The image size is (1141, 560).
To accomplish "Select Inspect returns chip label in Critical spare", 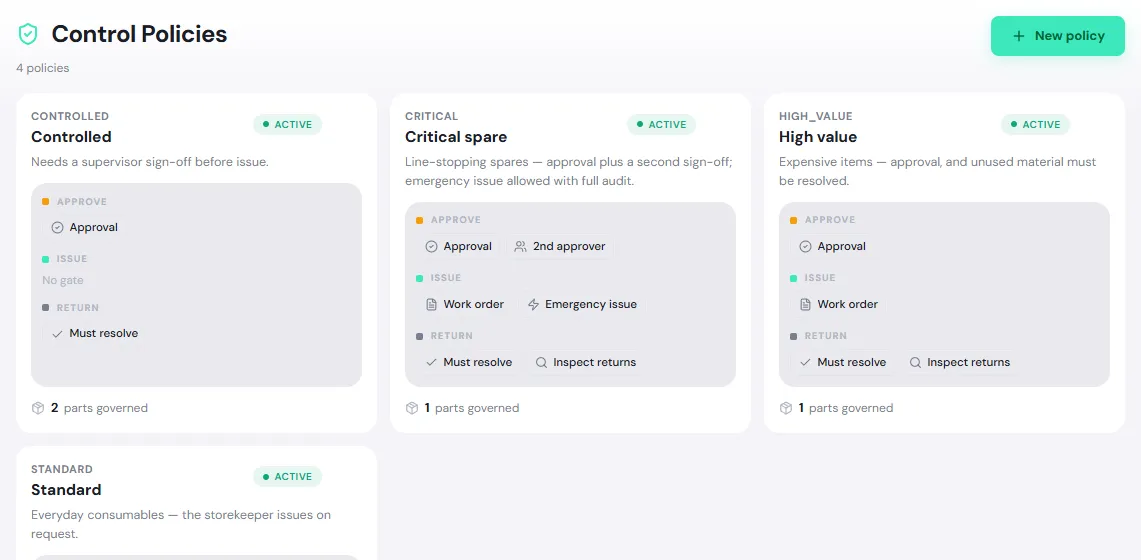I will tap(595, 362).
